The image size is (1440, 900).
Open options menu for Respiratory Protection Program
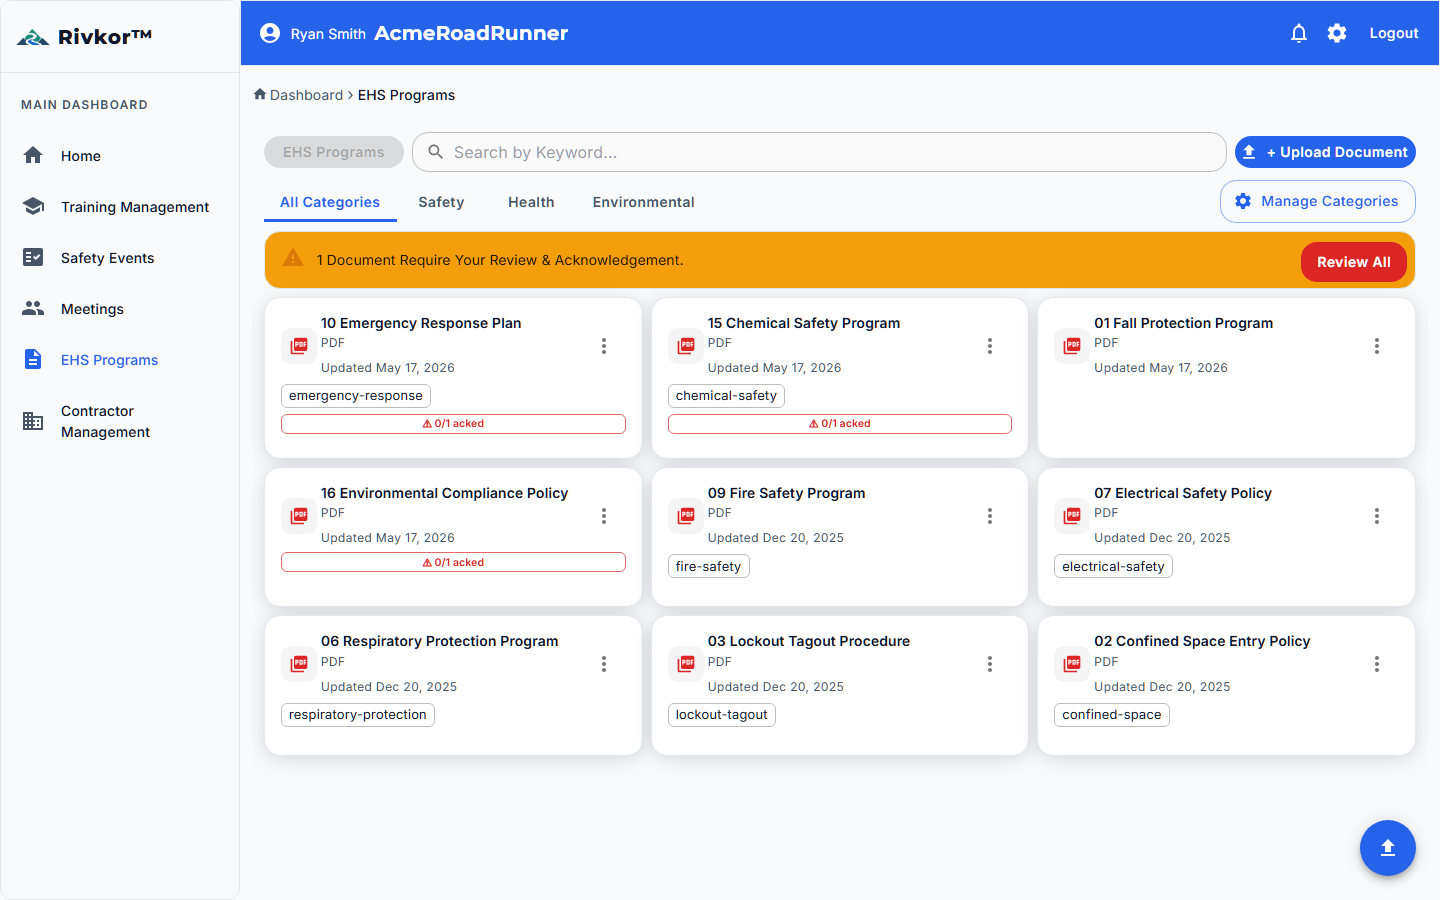click(x=604, y=664)
